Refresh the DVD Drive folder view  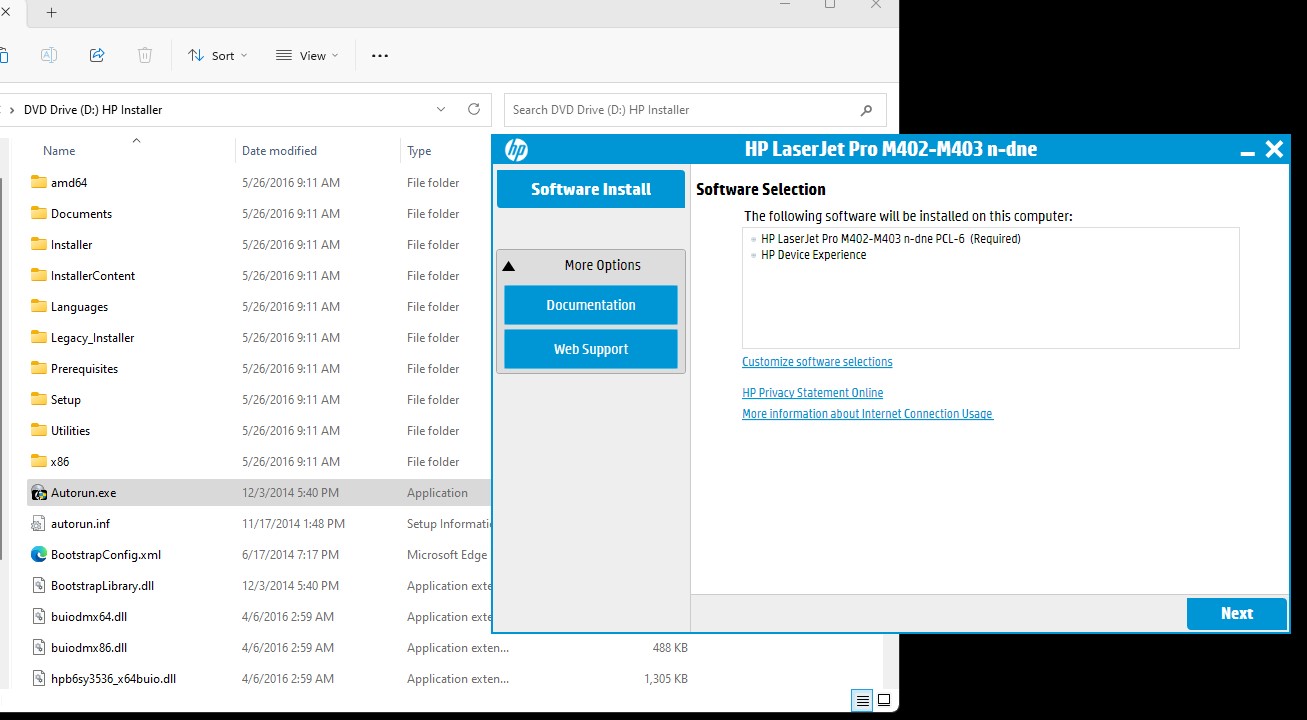[x=474, y=110]
